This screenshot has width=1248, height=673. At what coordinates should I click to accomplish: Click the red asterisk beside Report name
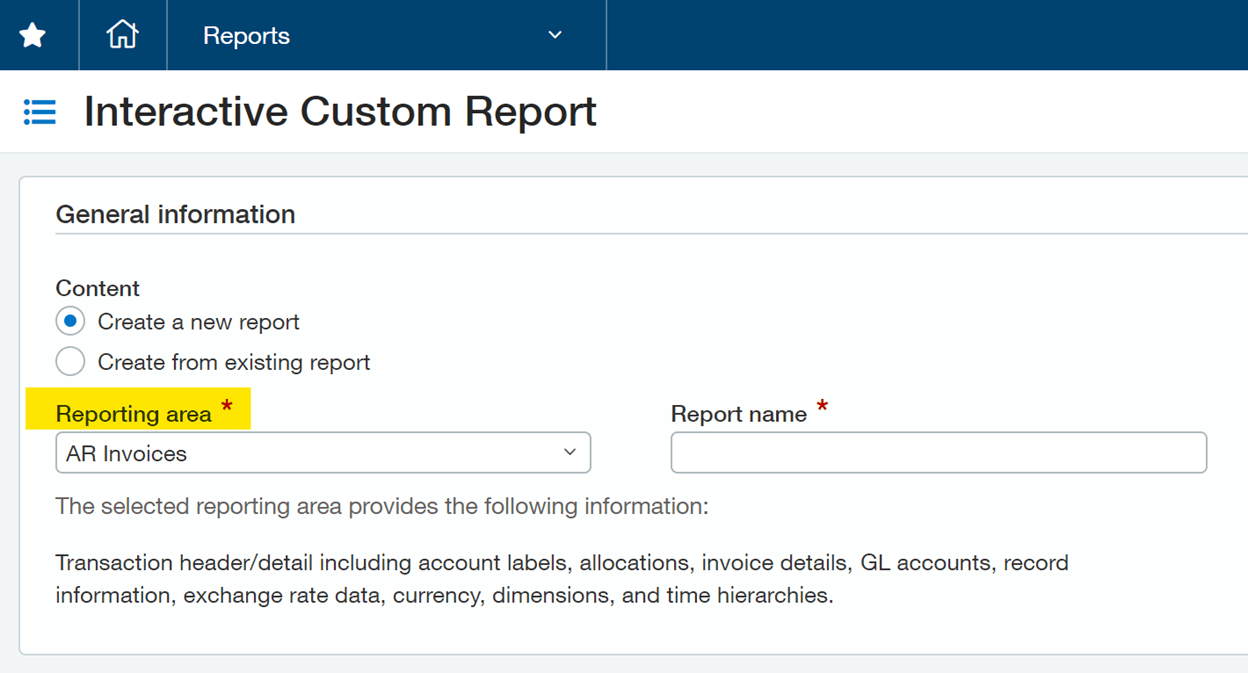822,408
